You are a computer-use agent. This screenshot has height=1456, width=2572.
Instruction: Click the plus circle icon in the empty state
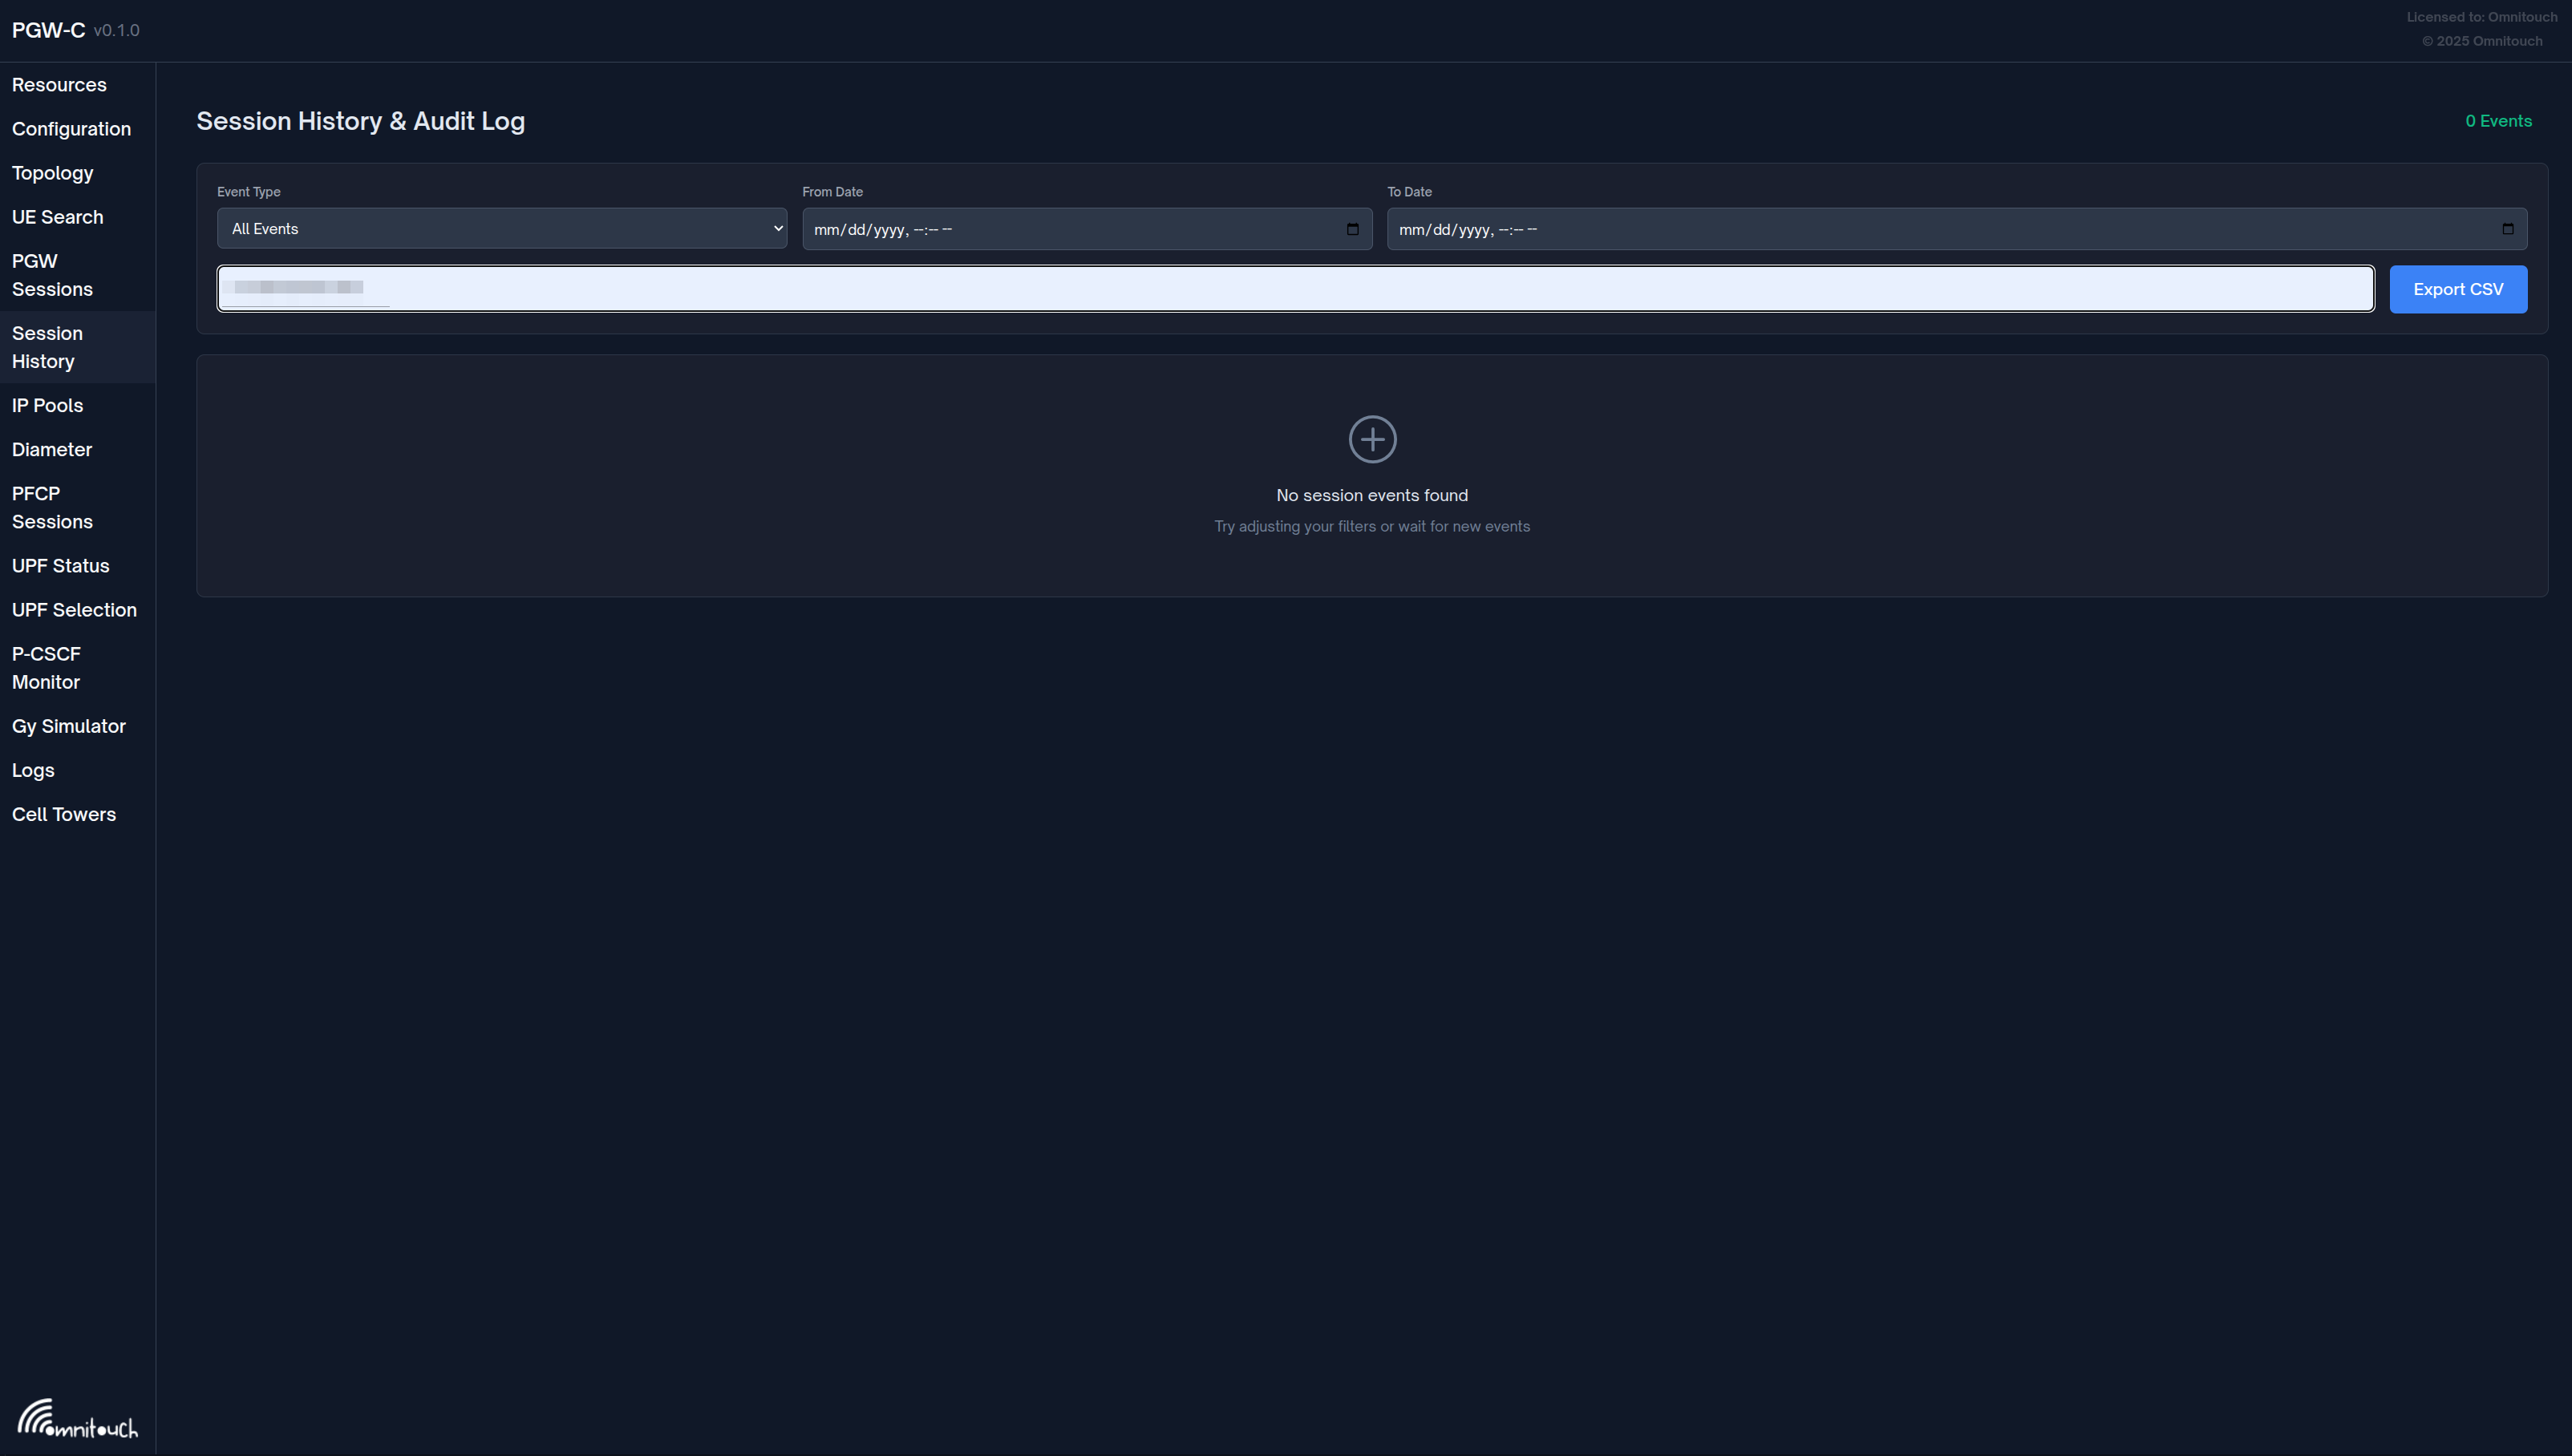pyautogui.click(x=1372, y=439)
